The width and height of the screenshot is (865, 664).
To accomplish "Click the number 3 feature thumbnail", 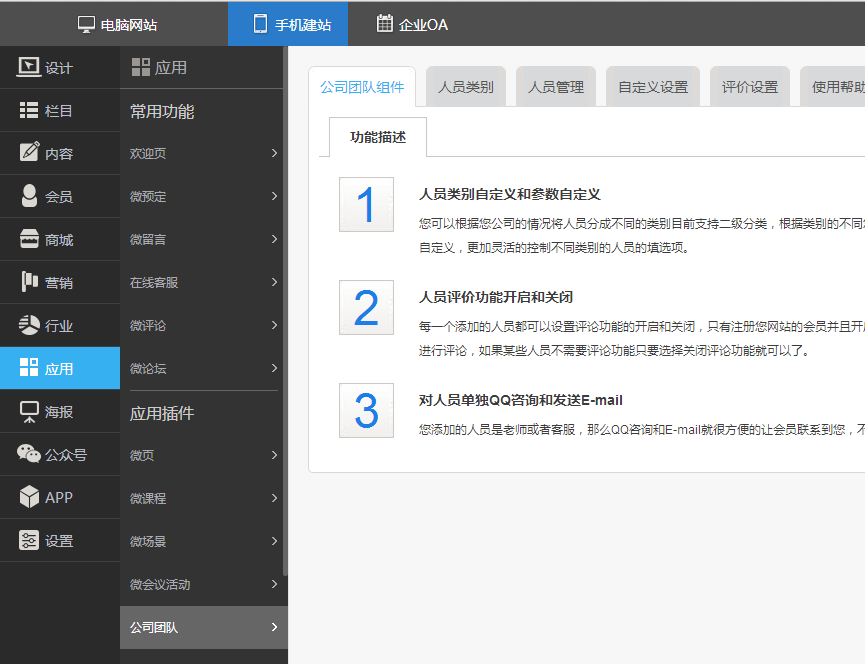I will pyautogui.click(x=366, y=410).
